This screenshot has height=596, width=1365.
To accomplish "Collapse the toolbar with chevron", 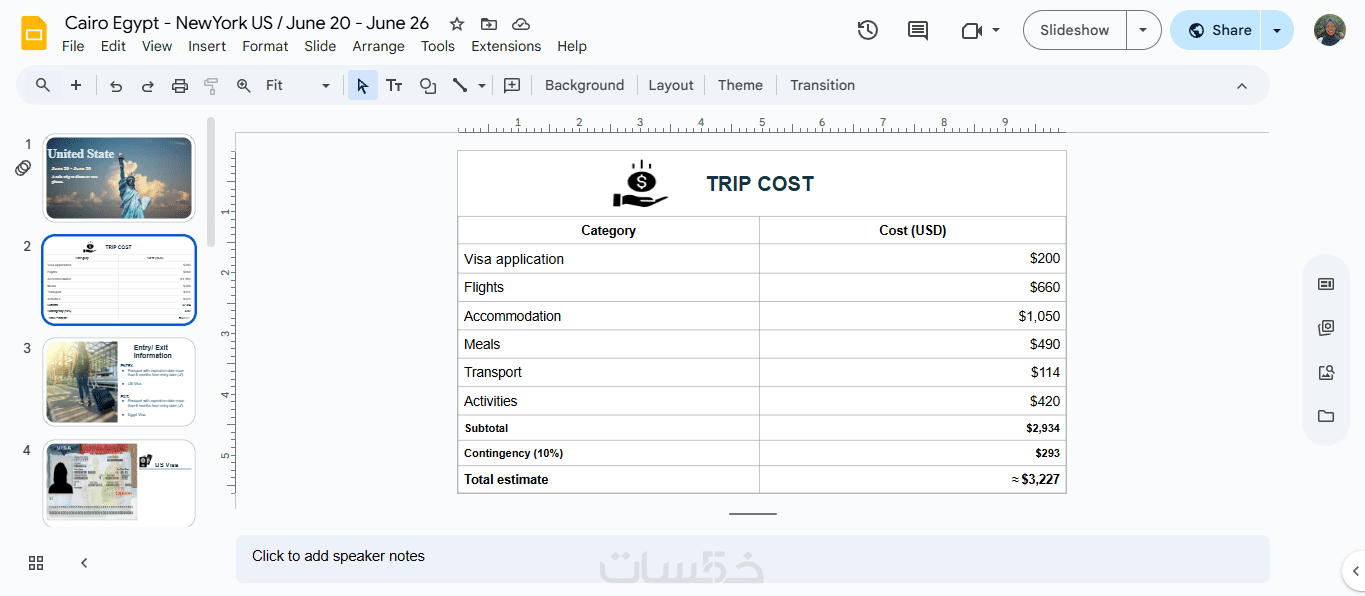I will pyautogui.click(x=1242, y=86).
